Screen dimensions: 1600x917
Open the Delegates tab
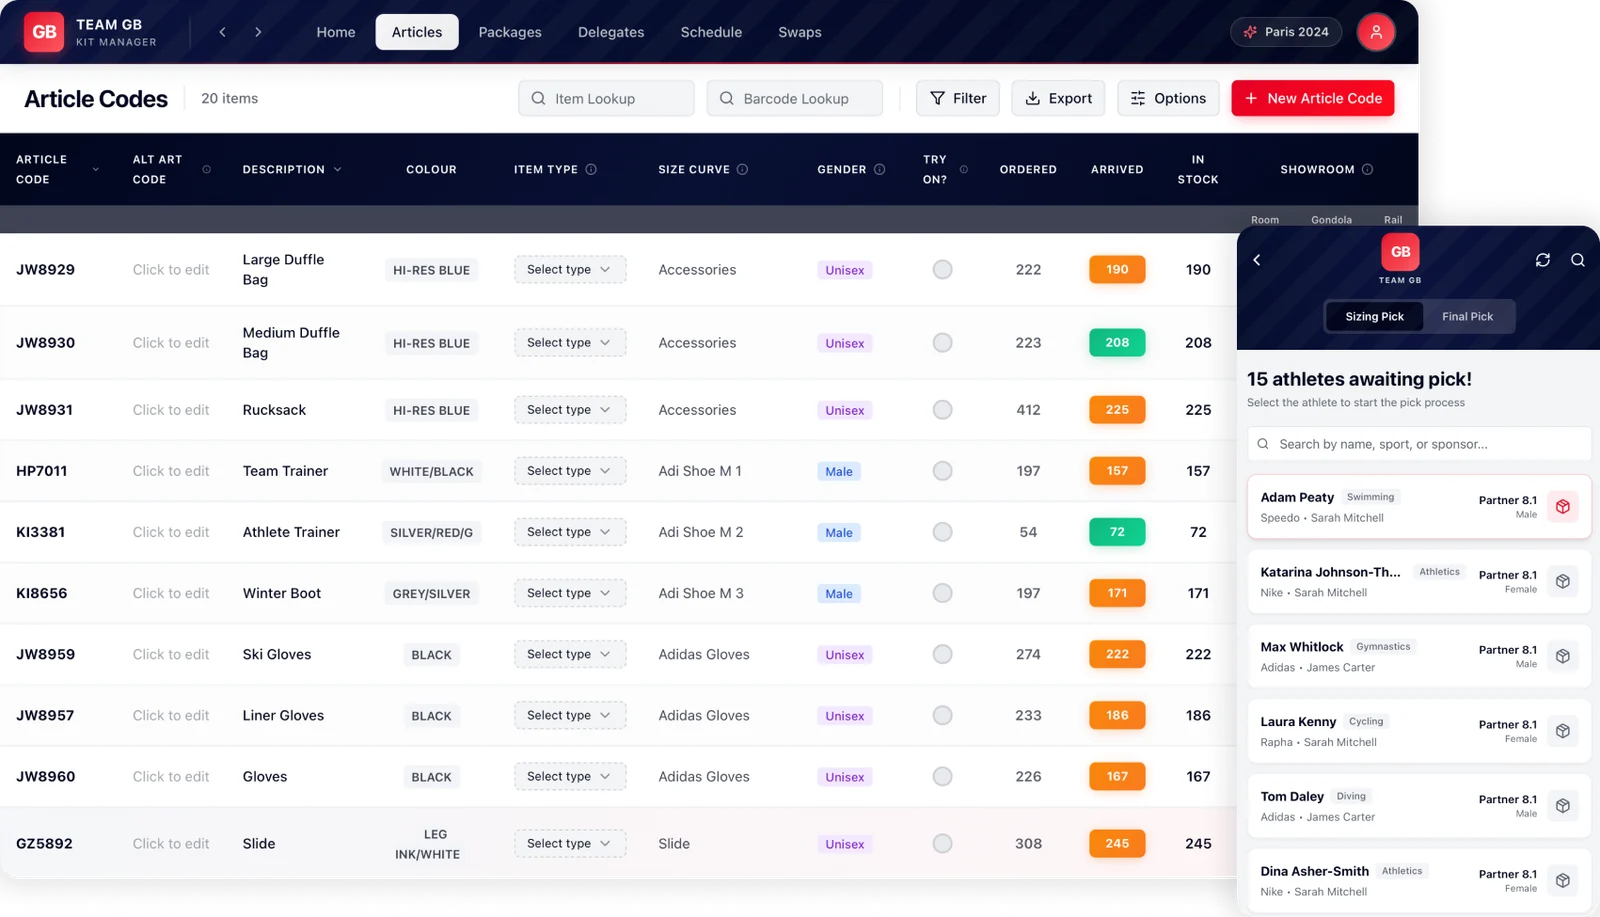point(611,32)
